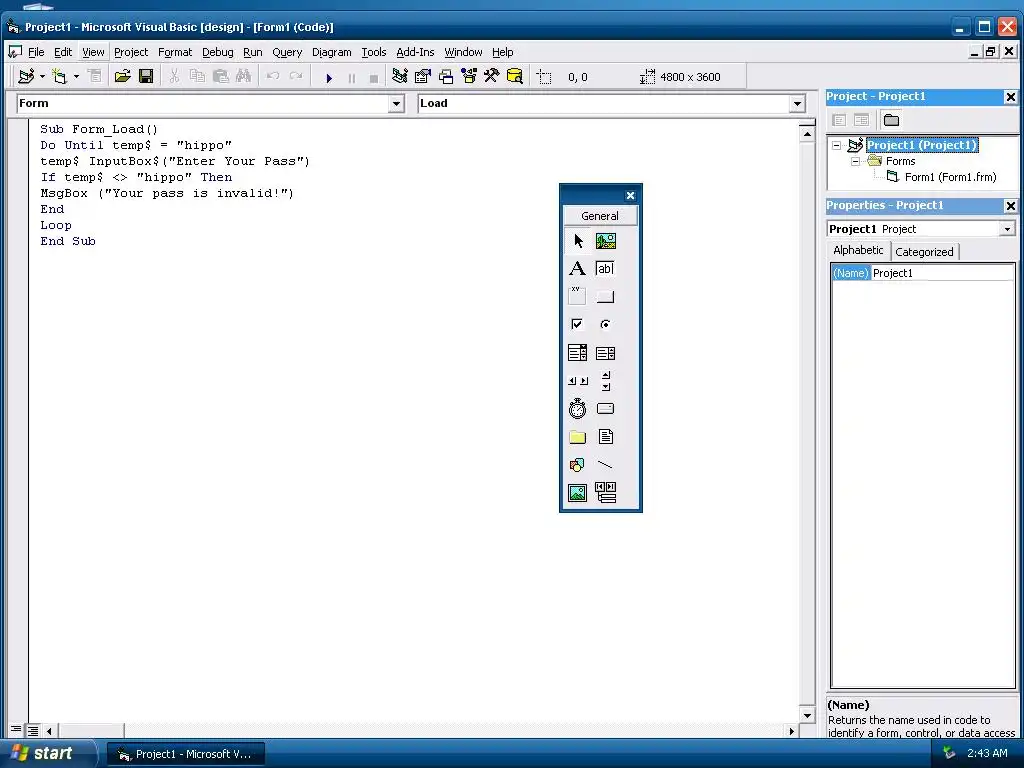Switch to Full Module View at code window bottom
Image resolution: width=1024 pixels, height=768 pixels.
coord(33,730)
